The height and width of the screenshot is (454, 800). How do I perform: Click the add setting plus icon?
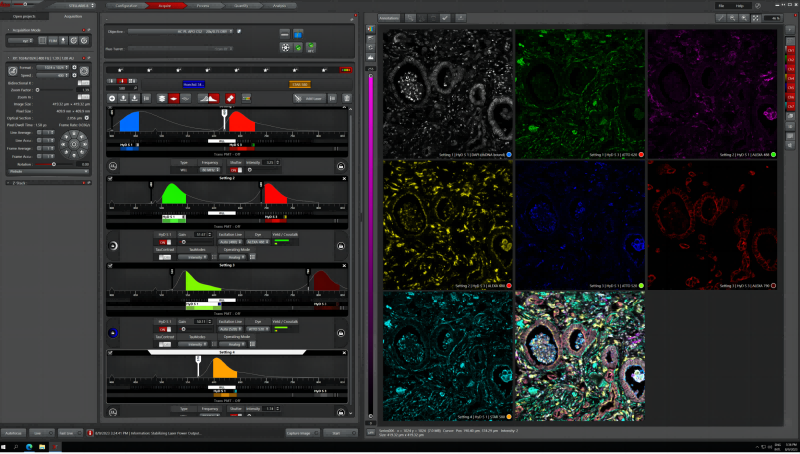pyautogui.click(x=113, y=98)
